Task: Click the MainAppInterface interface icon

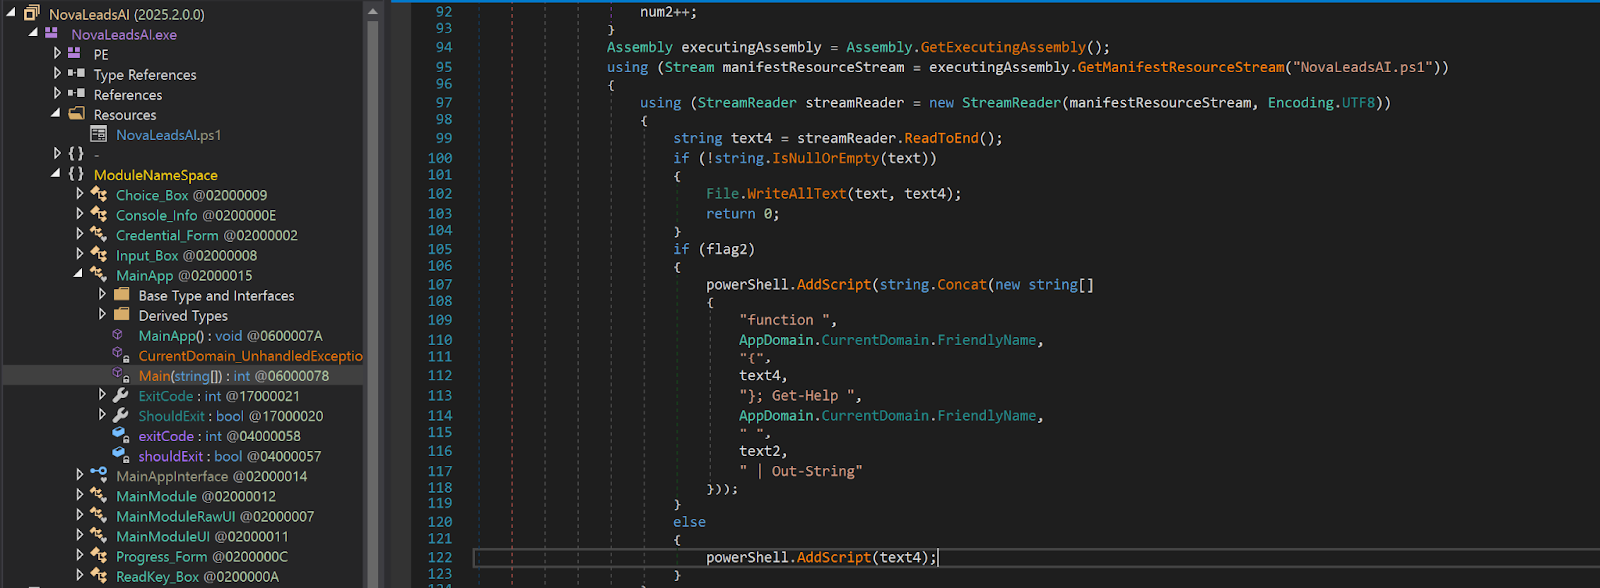Action: [x=99, y=475]
